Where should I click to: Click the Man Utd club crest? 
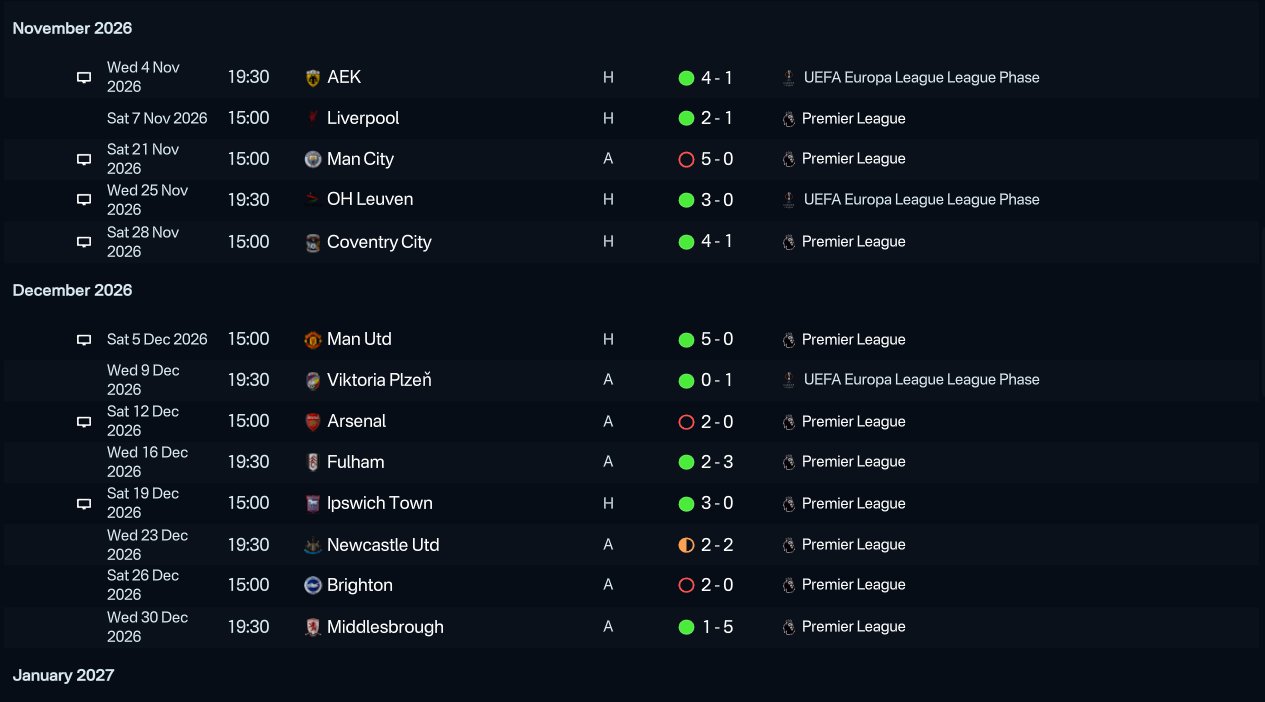[x=313, y=340]
